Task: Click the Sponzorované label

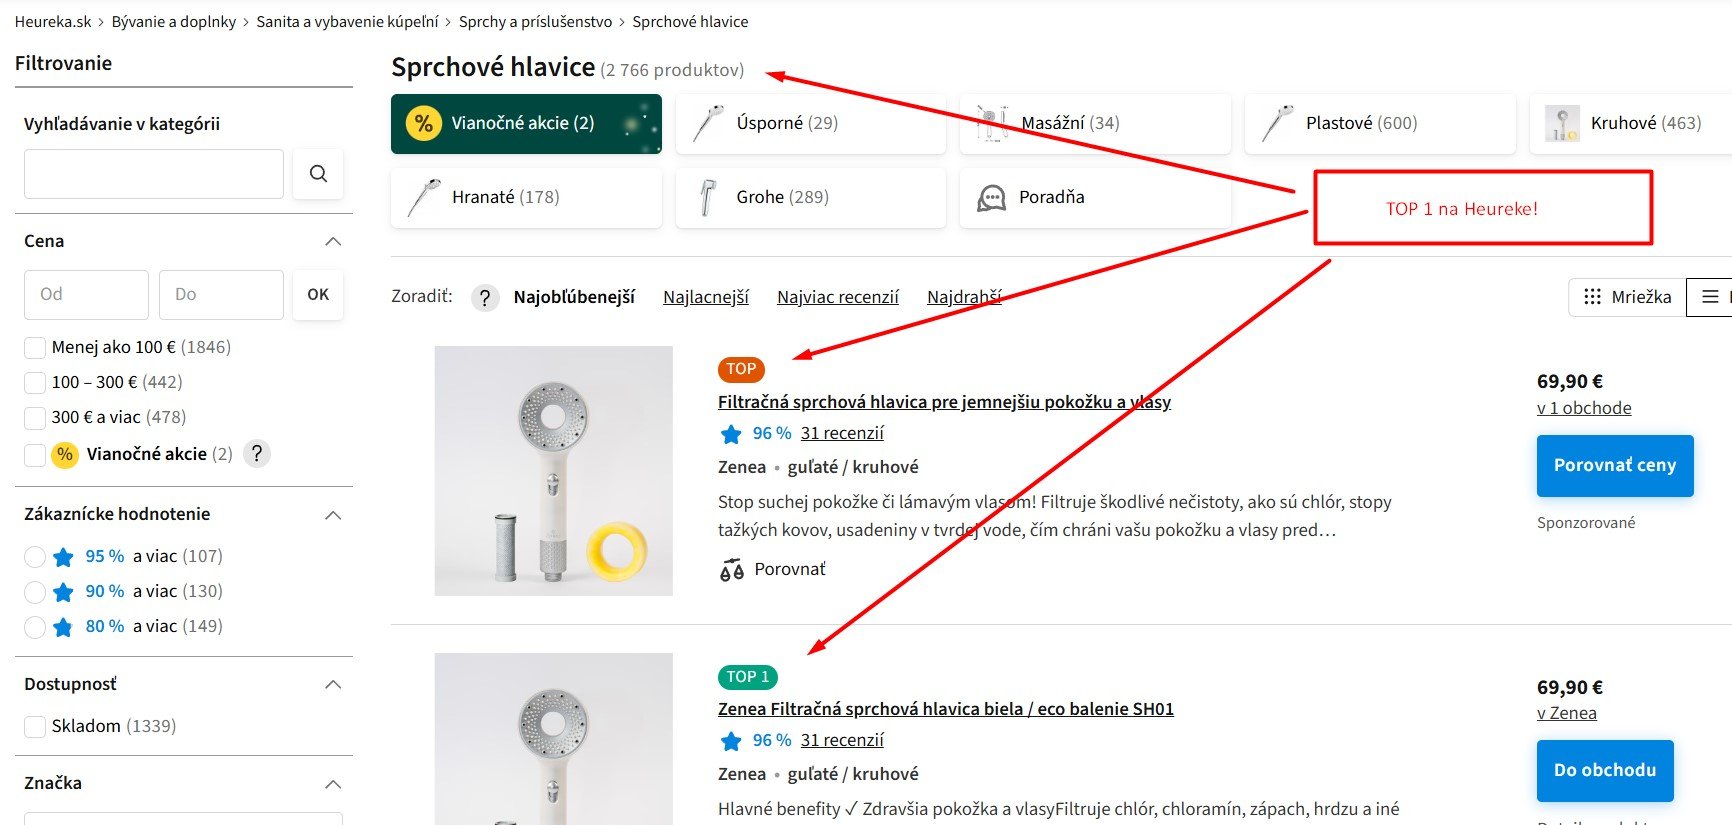Action: pos(1586,523)
